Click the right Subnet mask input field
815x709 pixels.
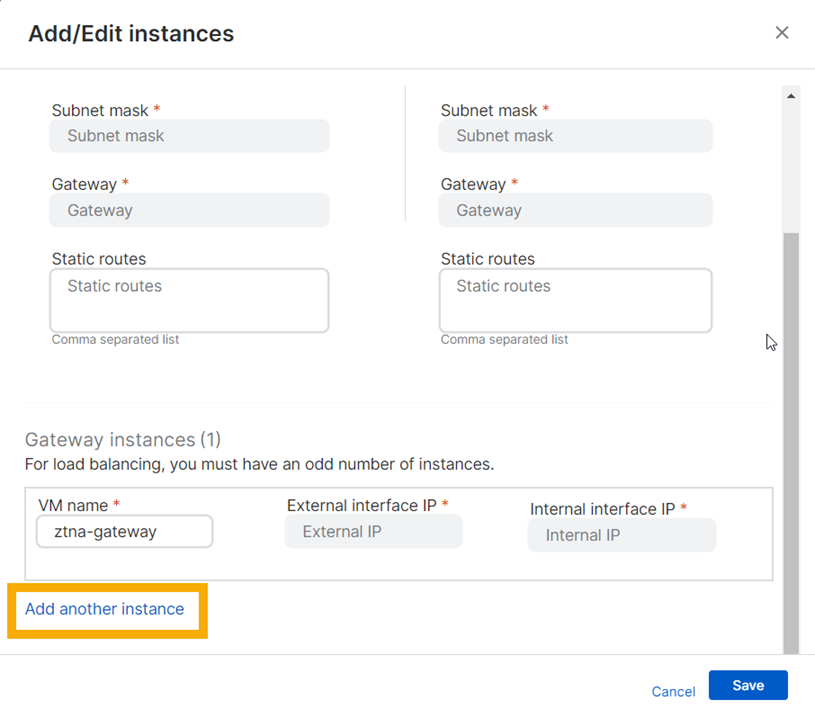click(x=575, y=136)
